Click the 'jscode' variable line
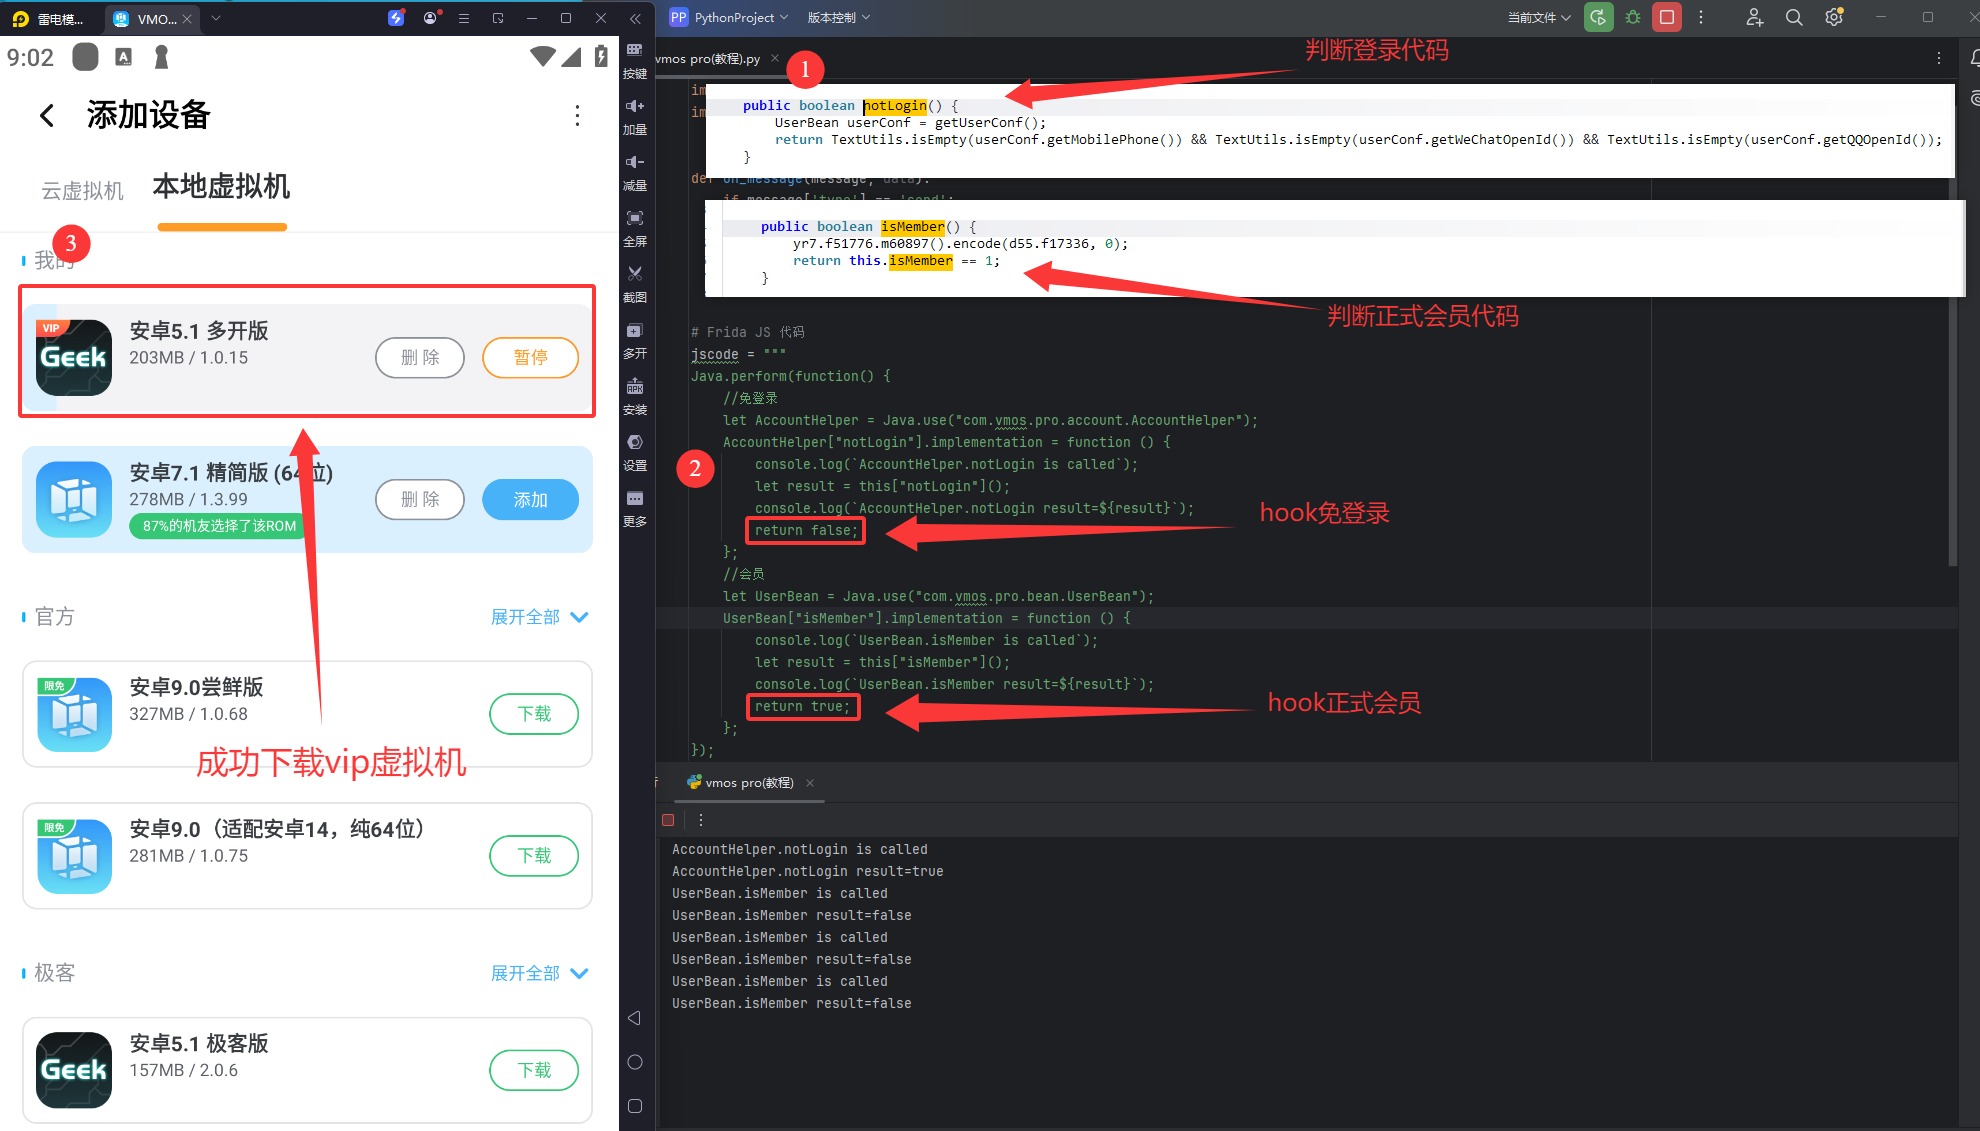Screen dimensions: 1980x1131 (738, 354)
